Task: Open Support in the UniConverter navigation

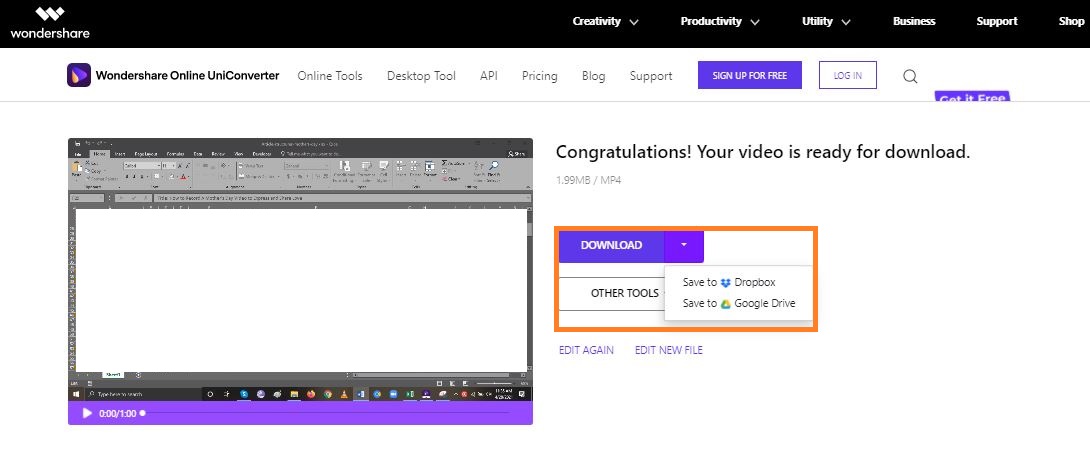Action: (651, 76)
